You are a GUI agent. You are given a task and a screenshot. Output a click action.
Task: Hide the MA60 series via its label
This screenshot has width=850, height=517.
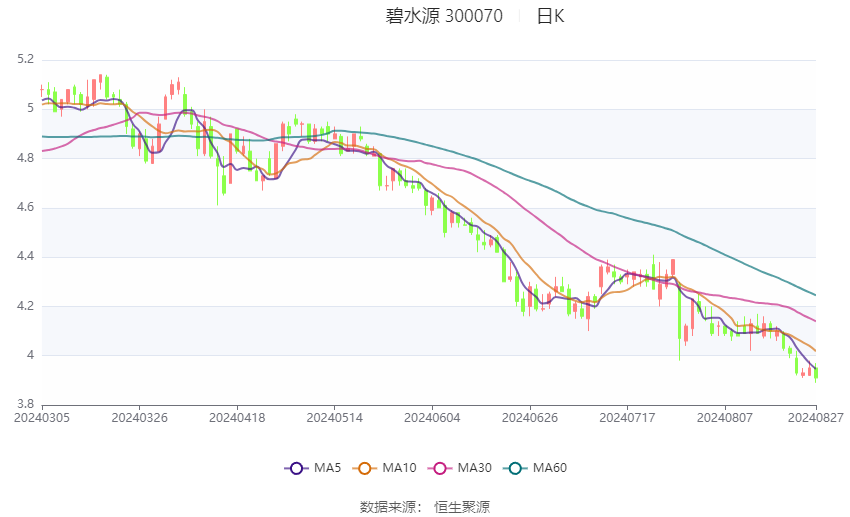coord(550,467)
